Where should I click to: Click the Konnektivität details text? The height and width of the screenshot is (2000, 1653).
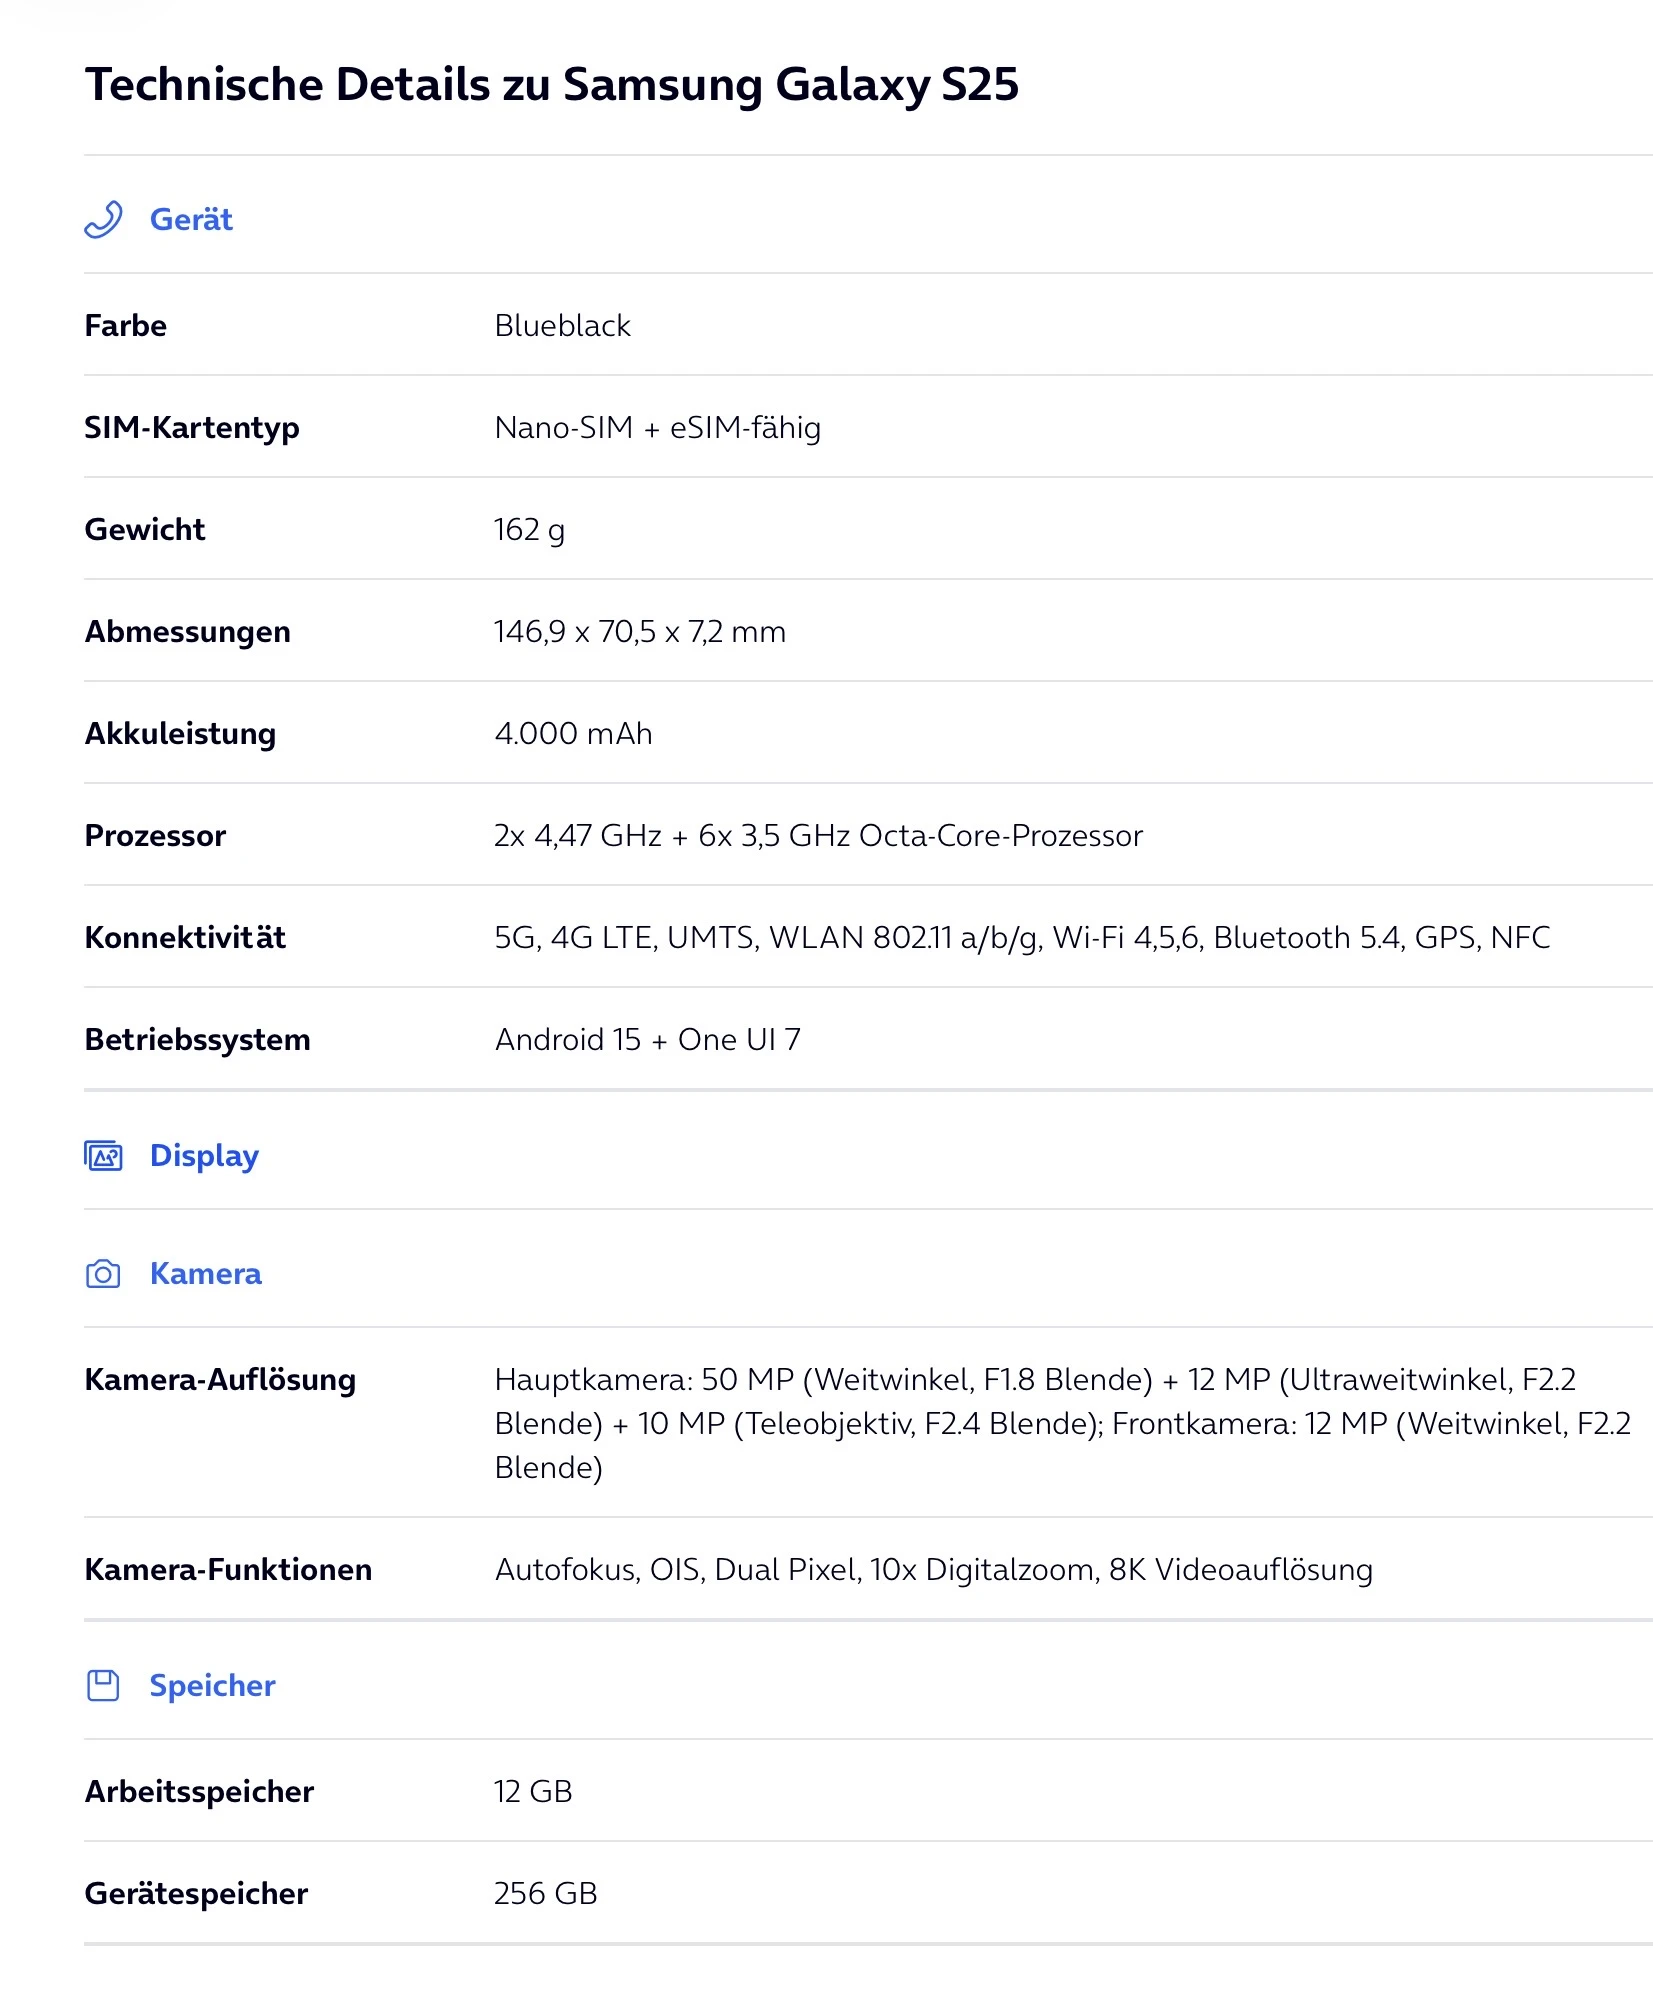1023,938
